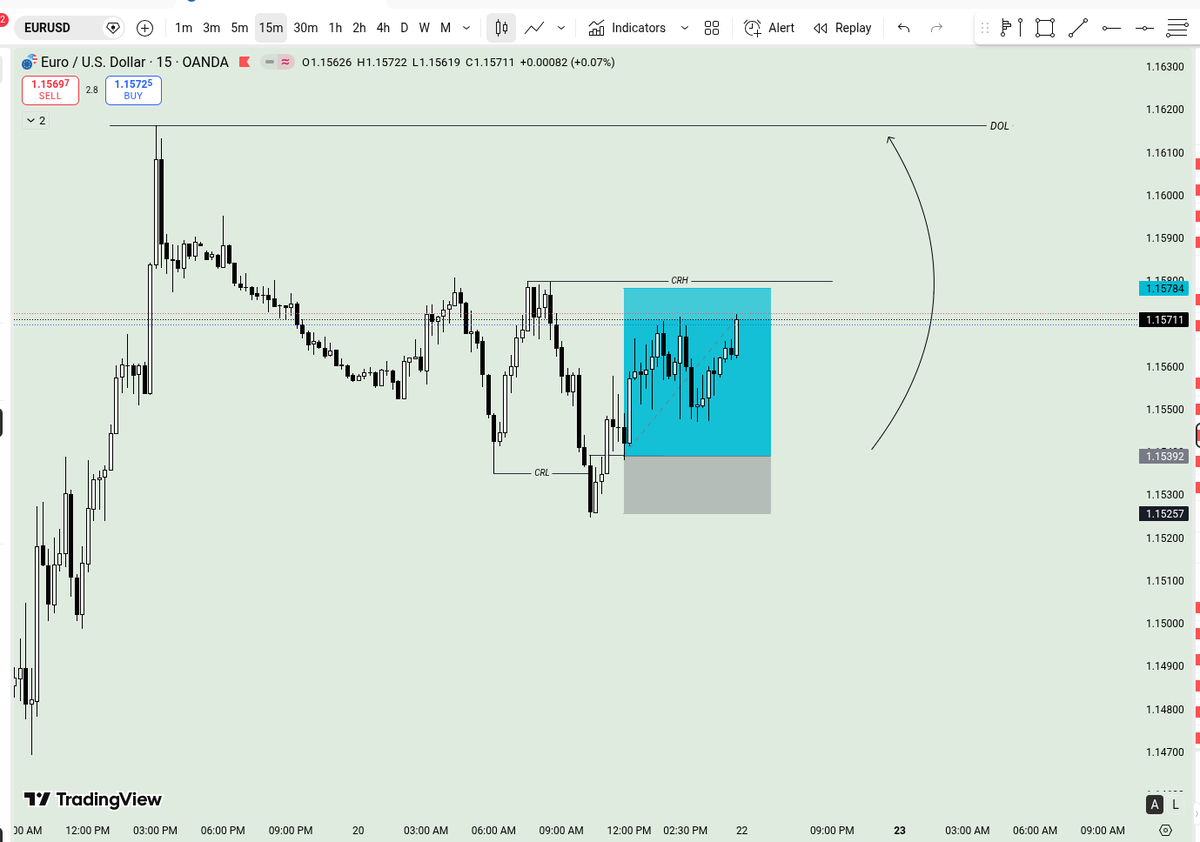Click the red flag icon beside OANDA
Viewport: 1200px width, 842px height.
244,62
